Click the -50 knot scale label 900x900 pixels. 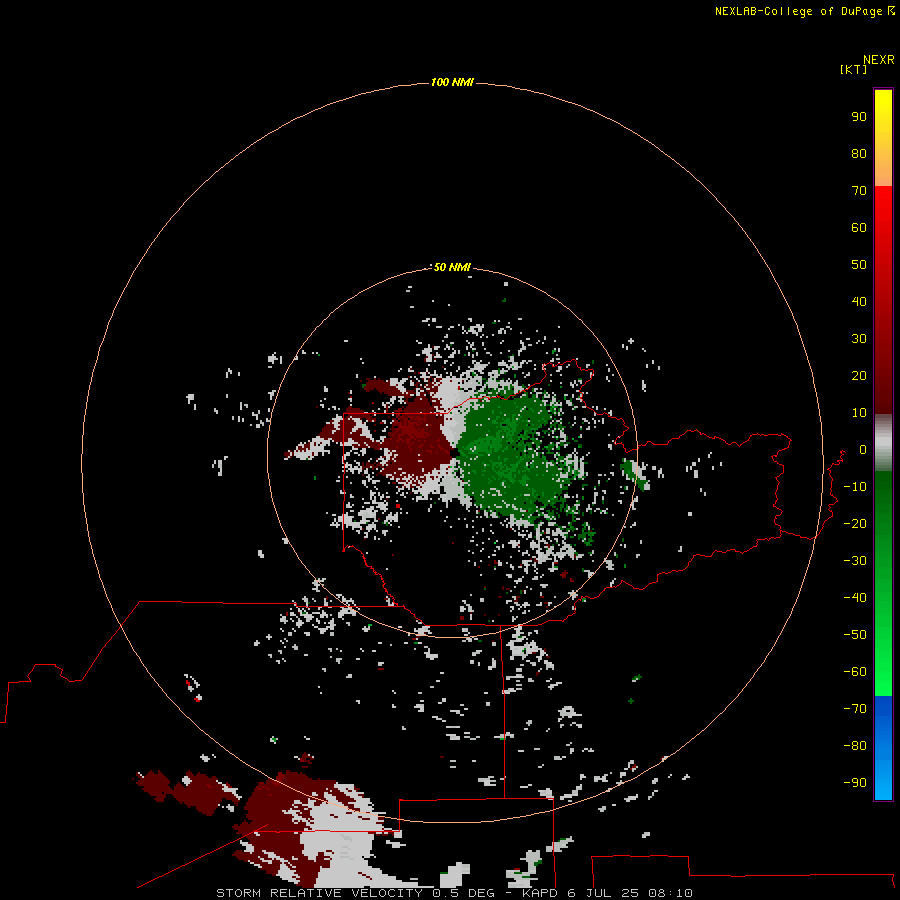(x=855, y=635)
